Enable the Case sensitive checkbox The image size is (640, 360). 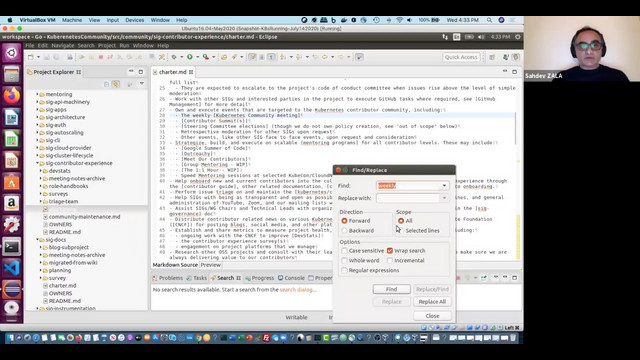tap(344, 251)
